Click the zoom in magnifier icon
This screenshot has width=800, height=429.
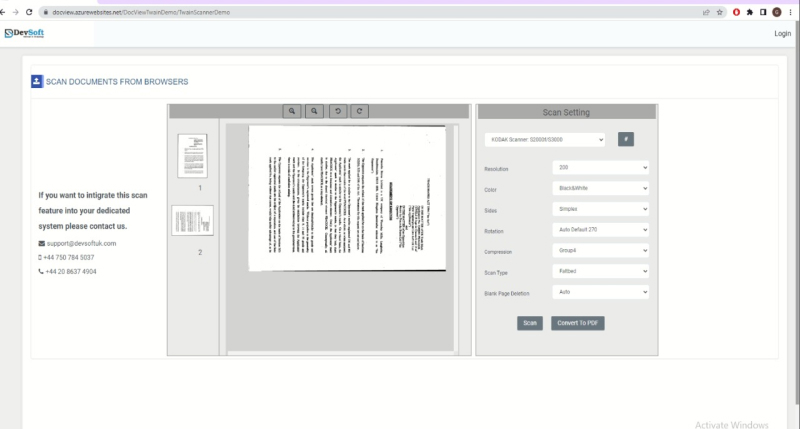(292, 111)
